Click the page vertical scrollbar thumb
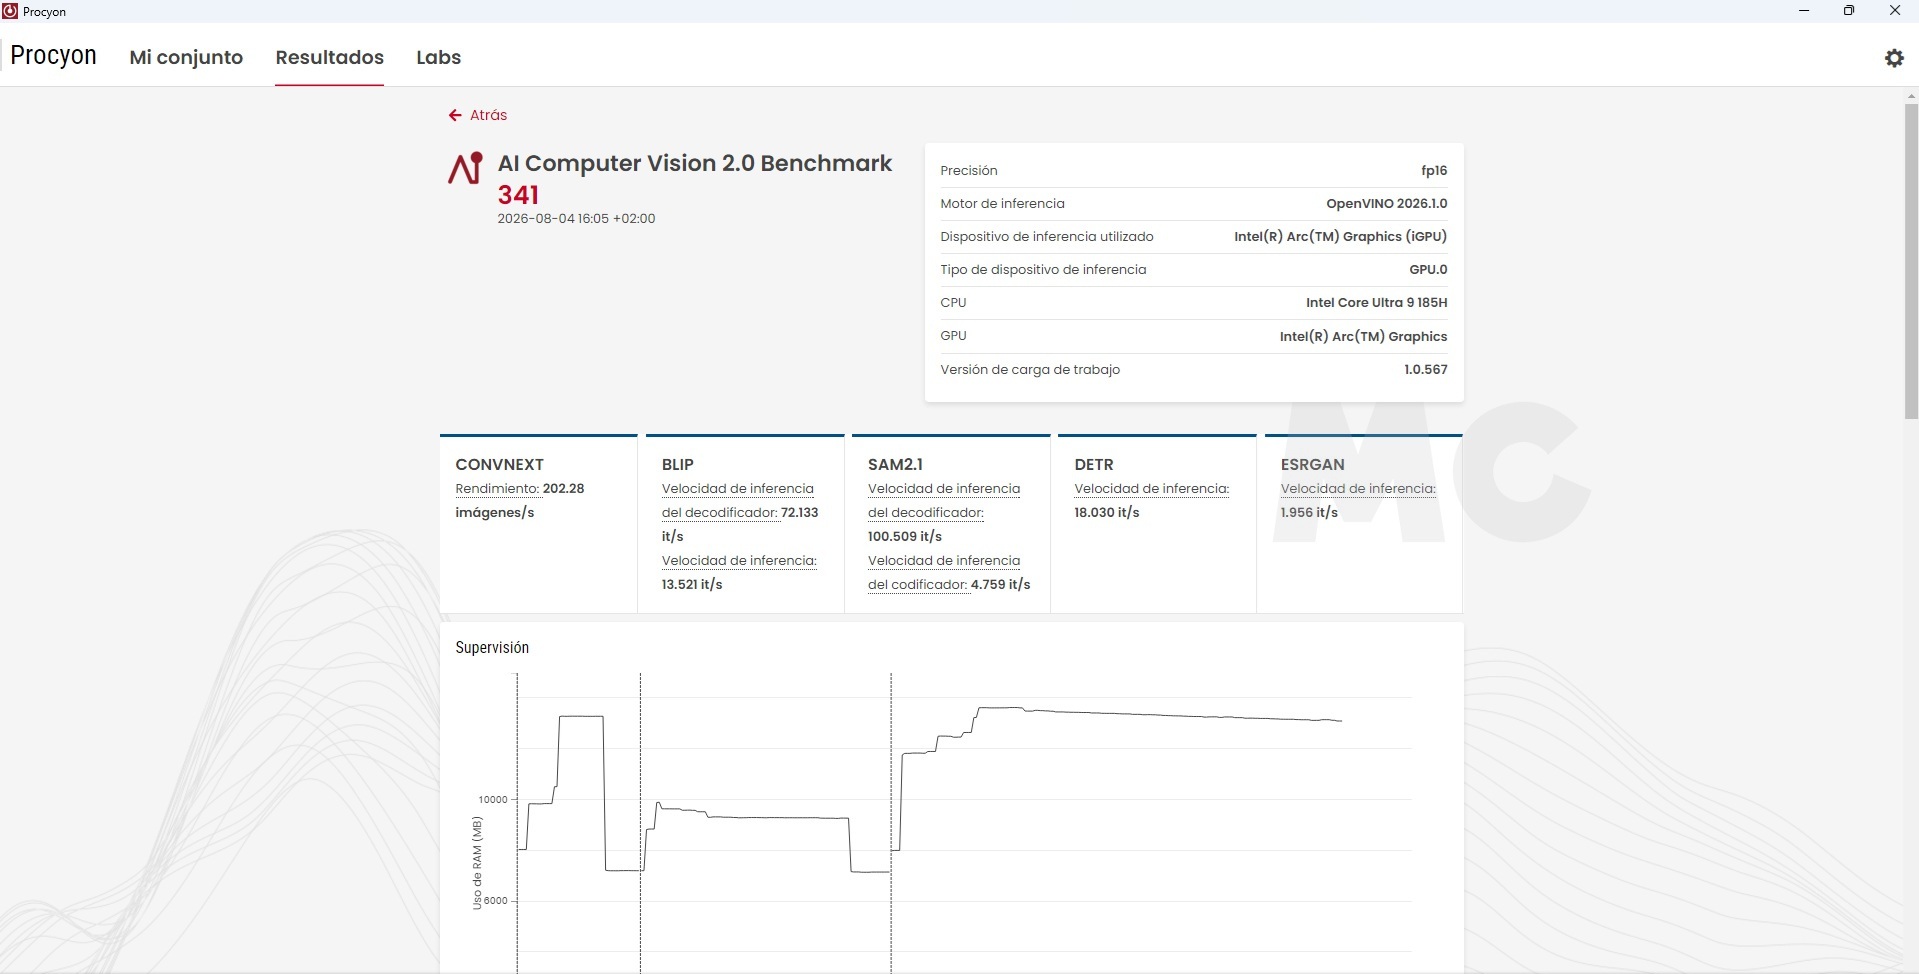The width and height of the screenshot is (1919, 974). pos(1911,261)
